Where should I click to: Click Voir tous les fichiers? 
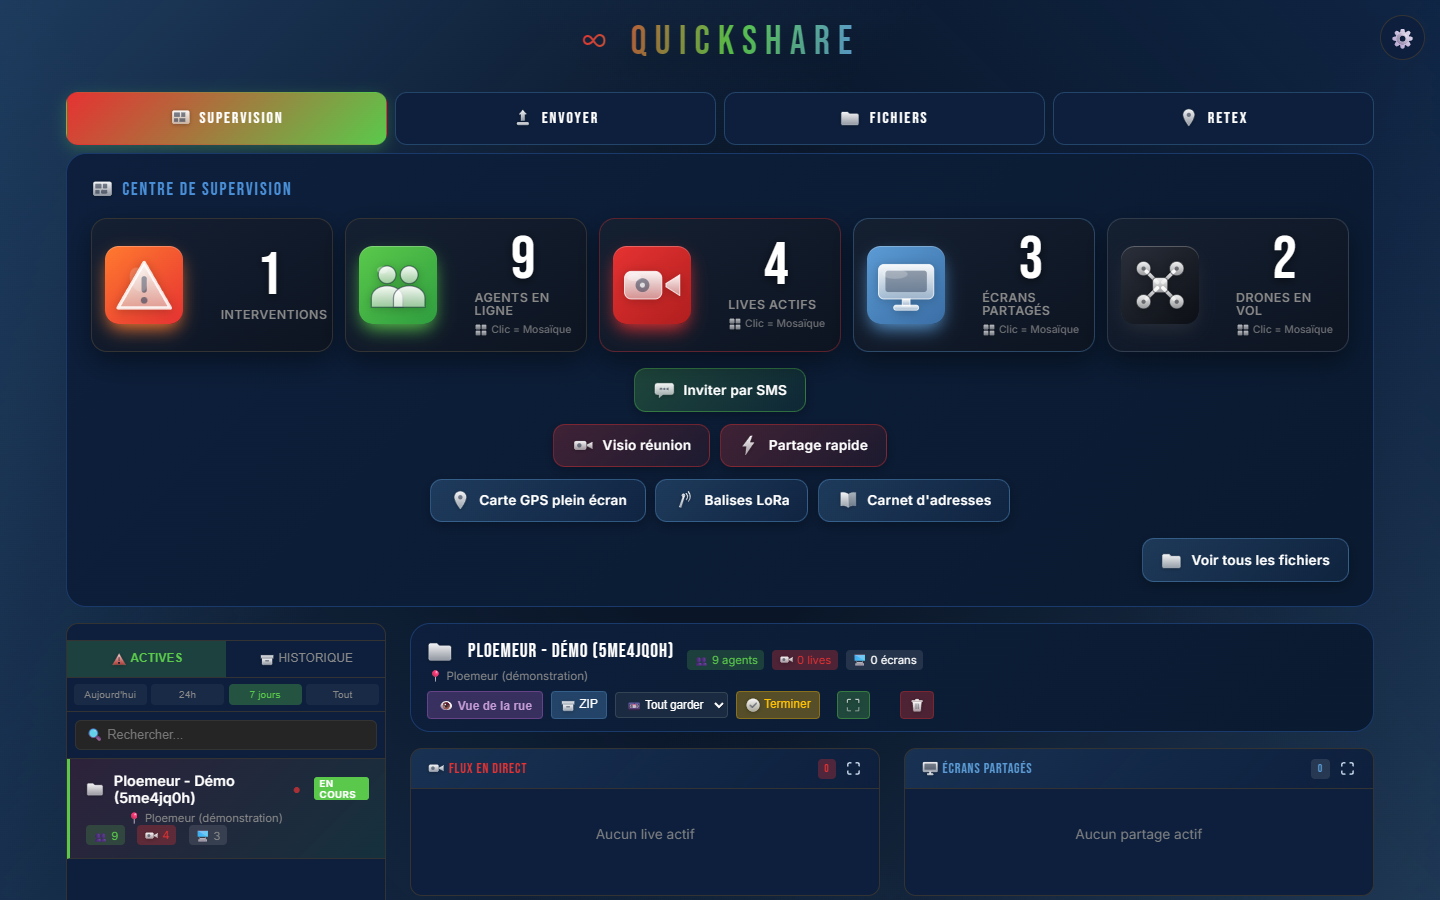click(x=1245, y=560)
